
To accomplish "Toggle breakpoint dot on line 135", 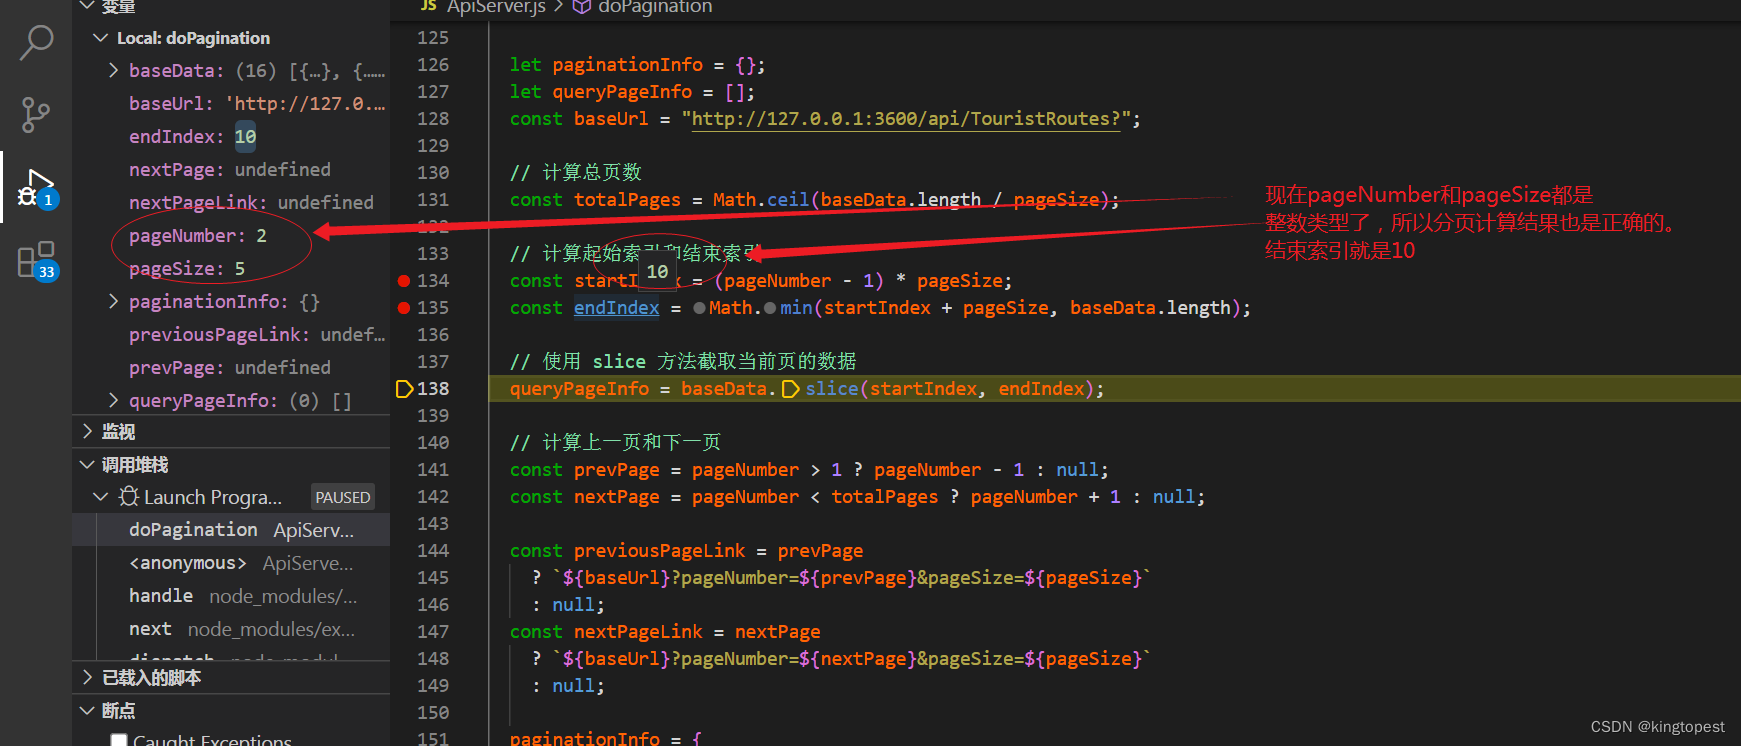I will point(404,308).
